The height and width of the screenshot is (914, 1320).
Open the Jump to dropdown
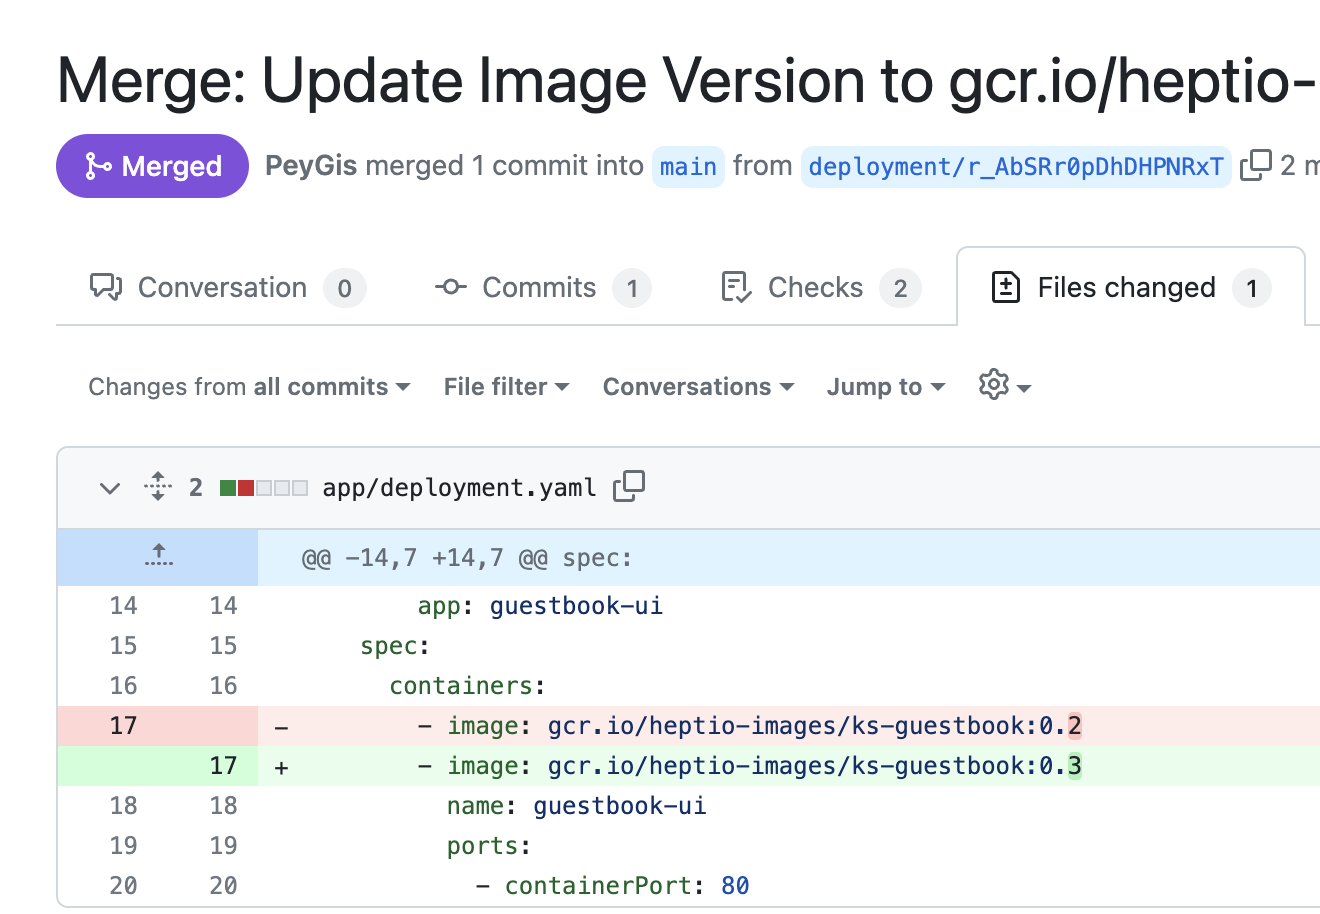tap(885, 387)
